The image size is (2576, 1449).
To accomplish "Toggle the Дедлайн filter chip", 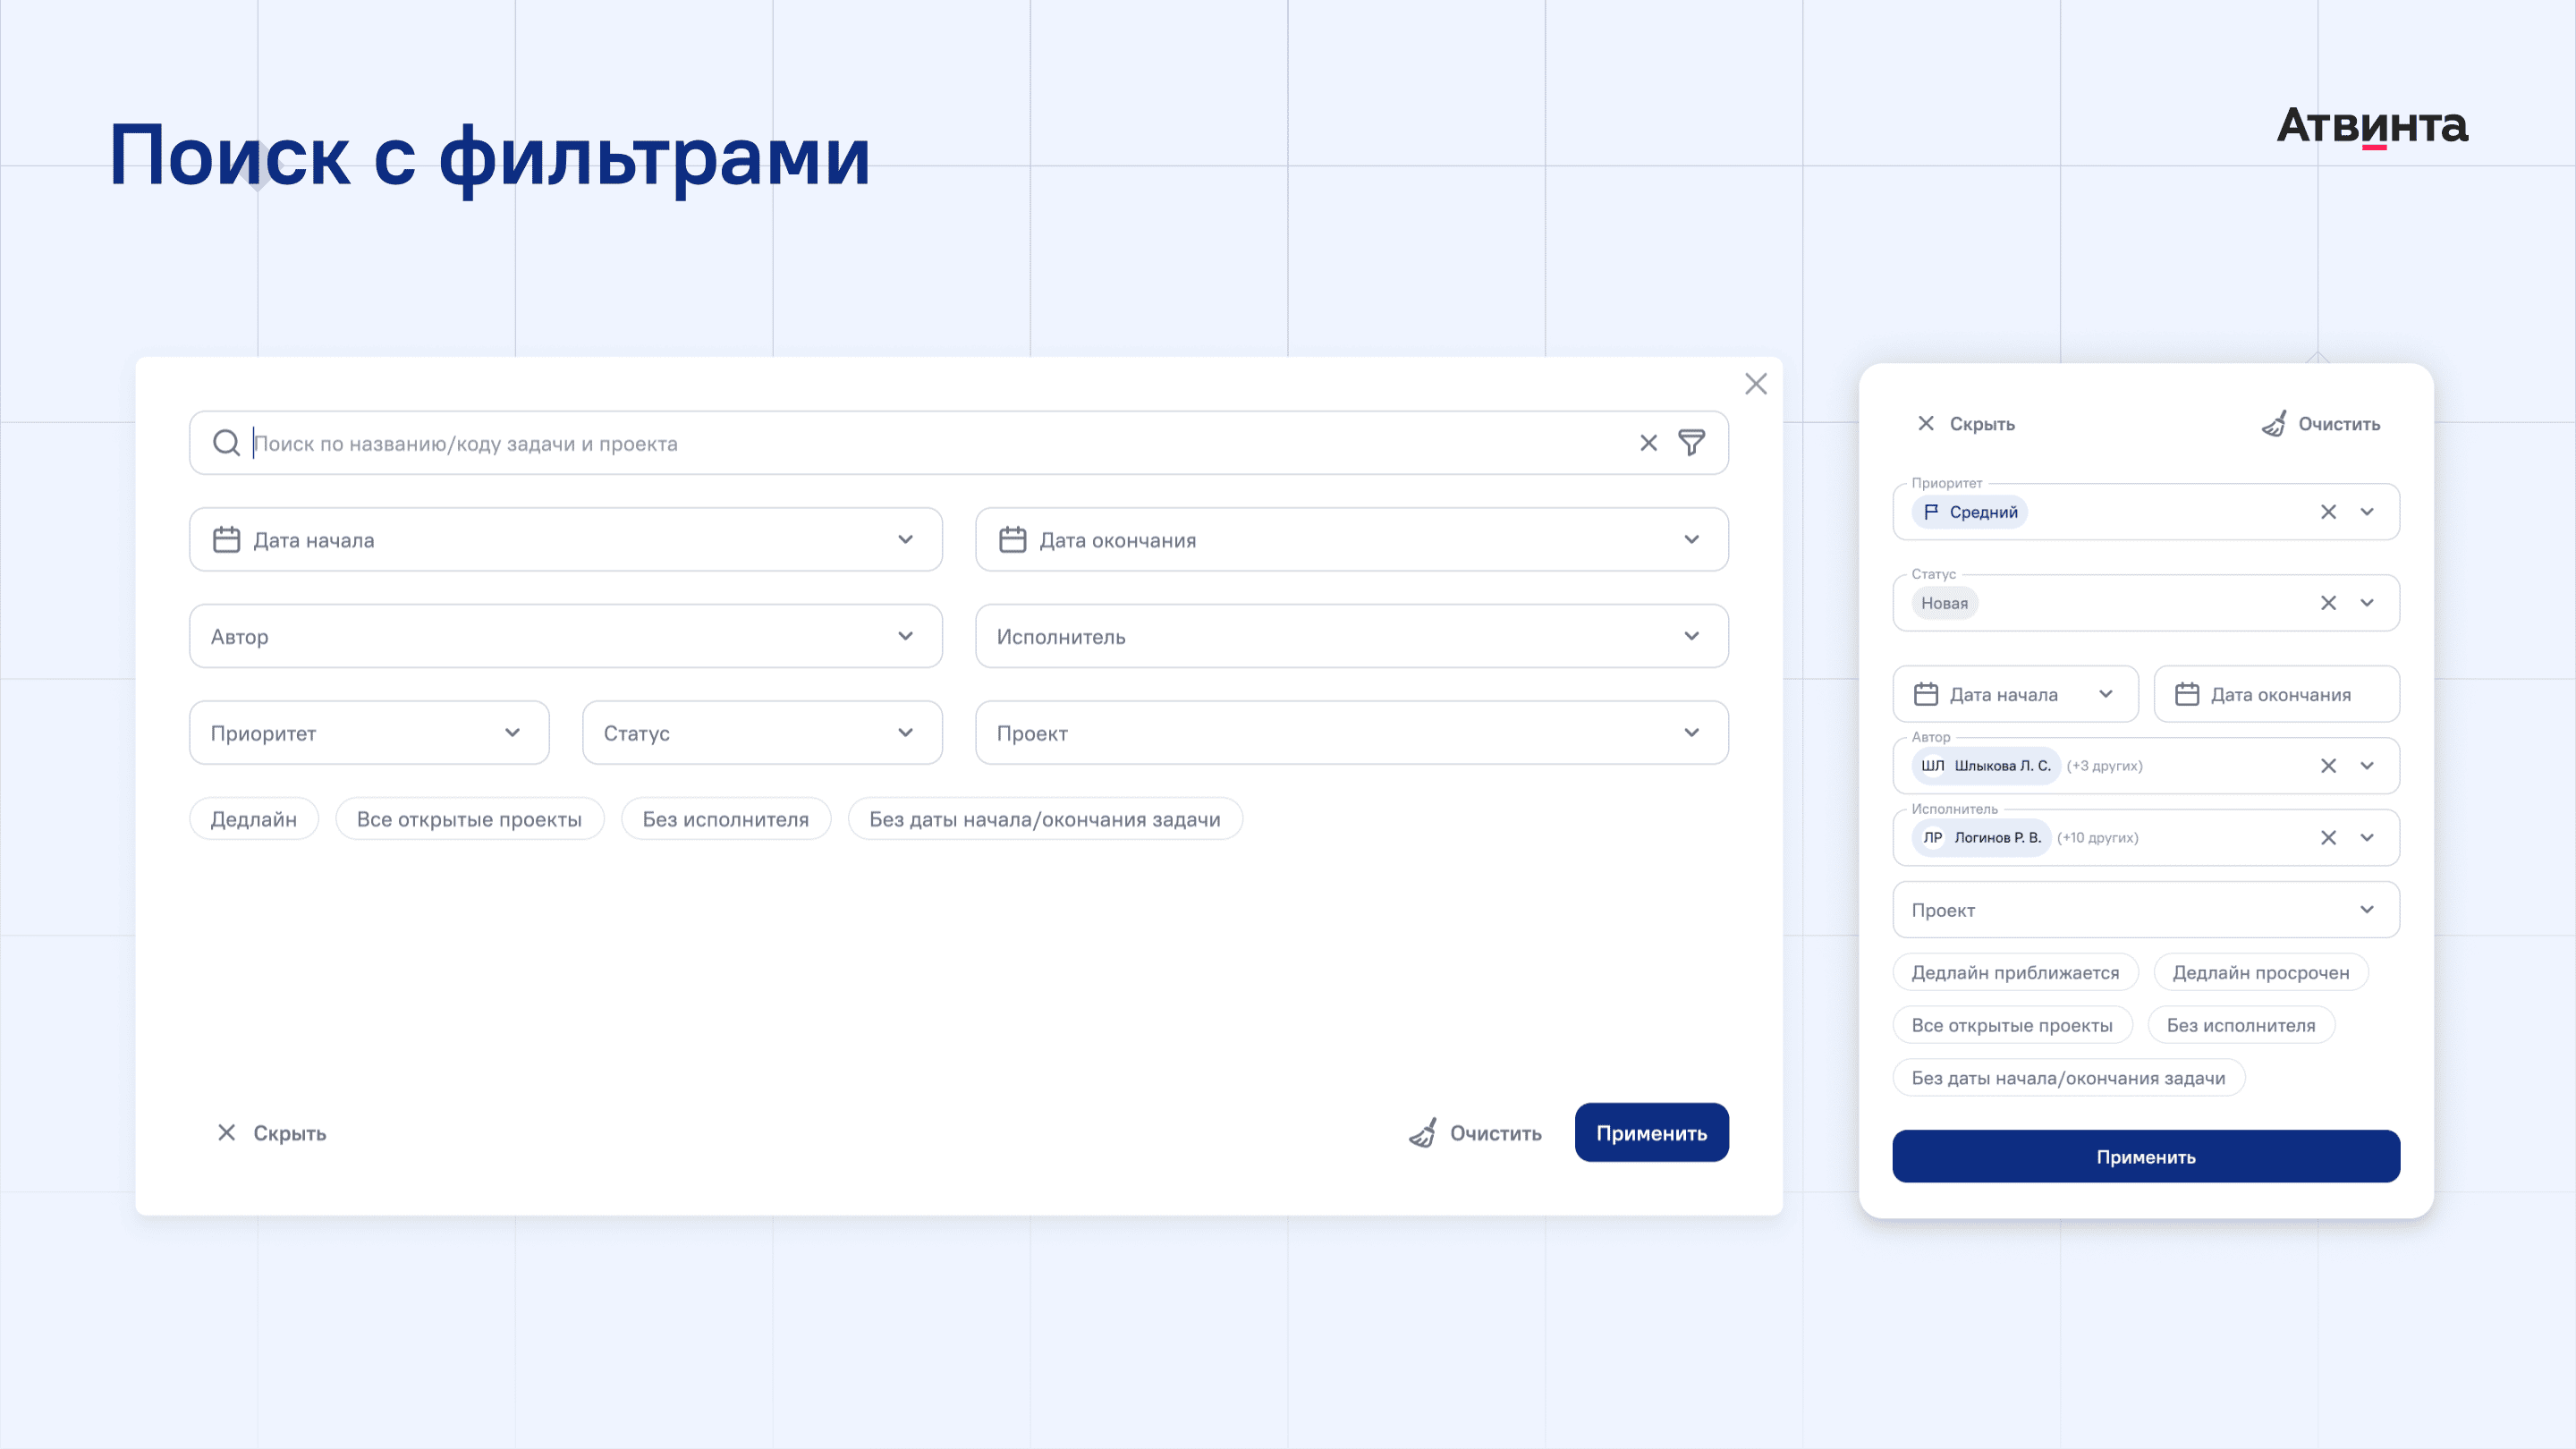I will pos(254,819).
